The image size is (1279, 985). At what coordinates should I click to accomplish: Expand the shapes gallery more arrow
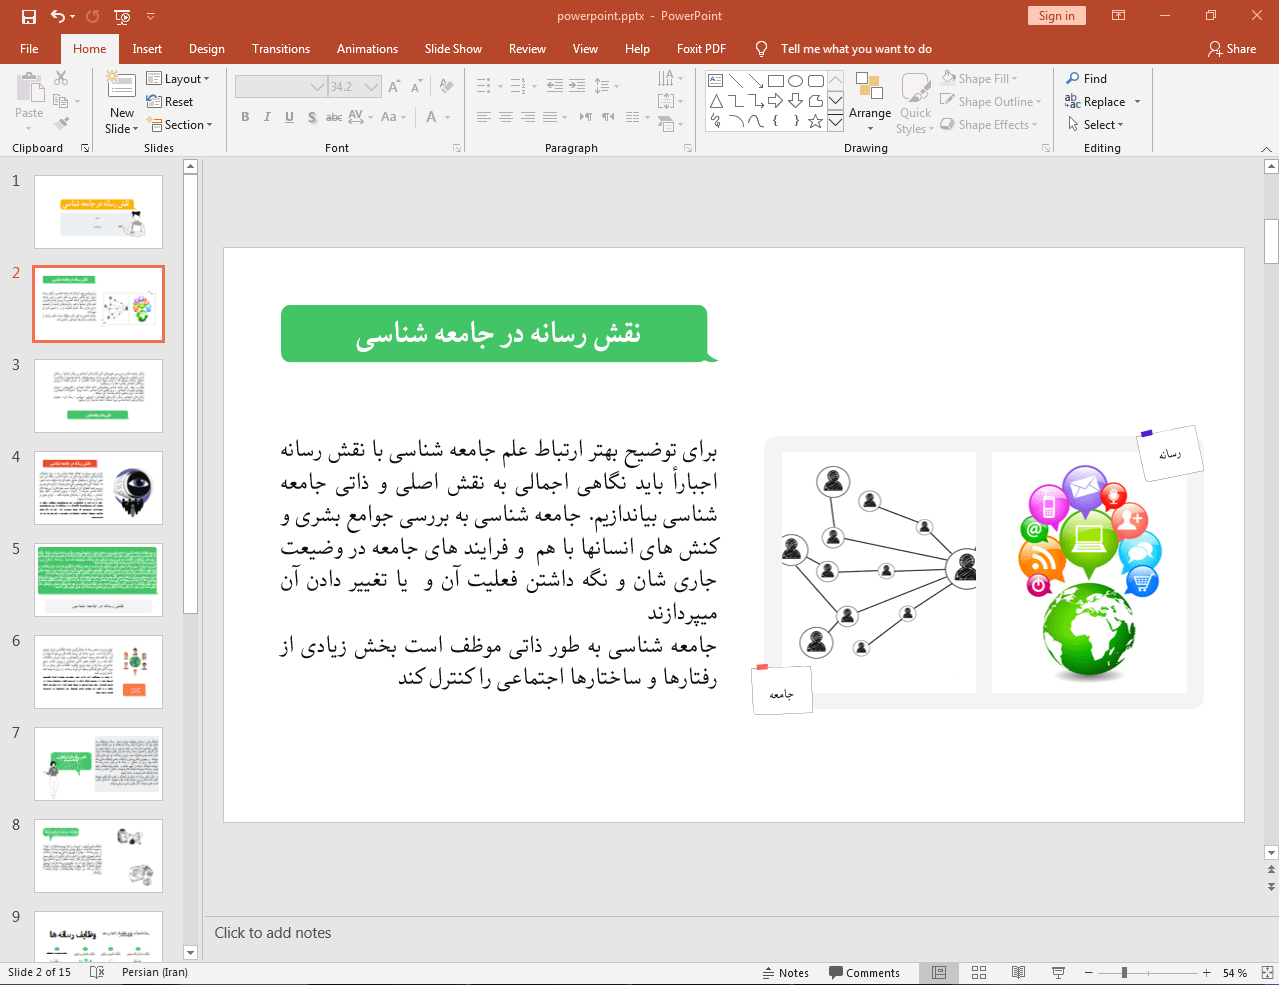tap(836, 121)
